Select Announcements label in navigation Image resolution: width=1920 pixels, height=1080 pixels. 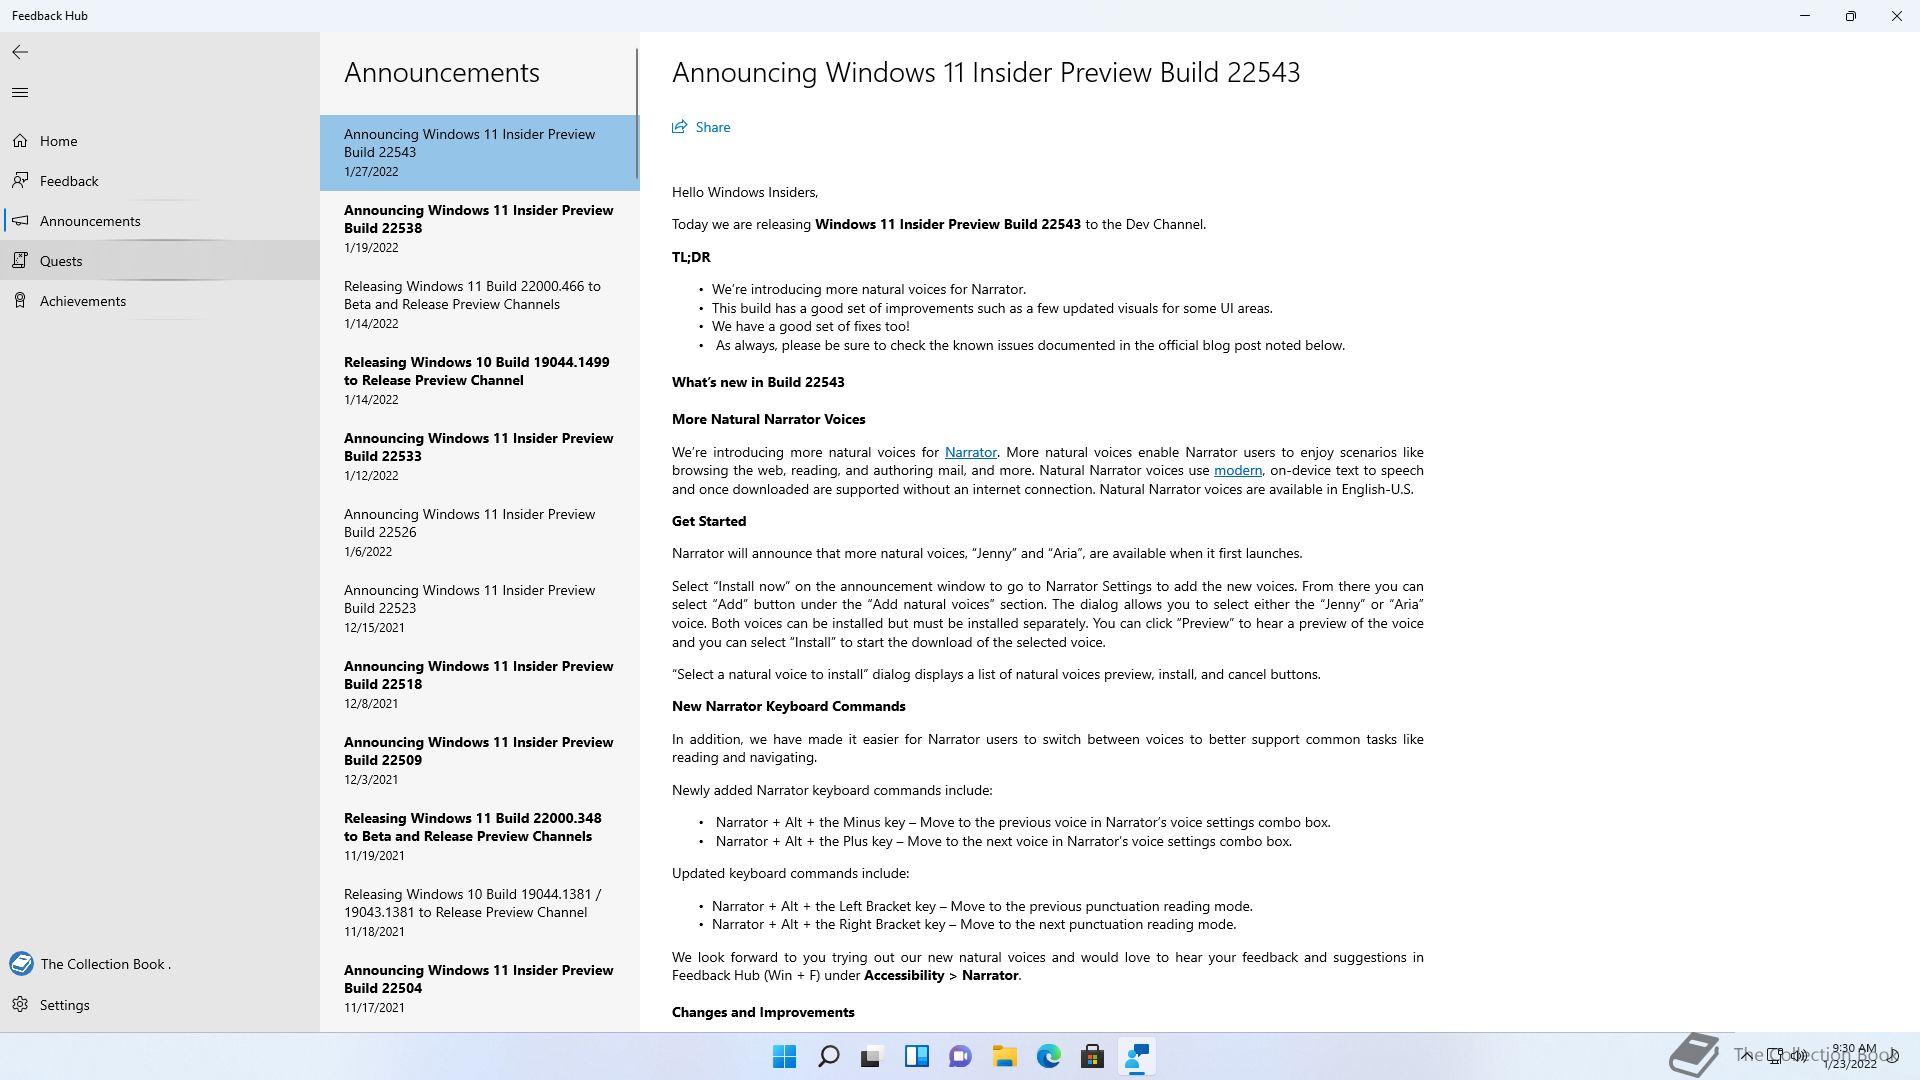coord(90,221)
